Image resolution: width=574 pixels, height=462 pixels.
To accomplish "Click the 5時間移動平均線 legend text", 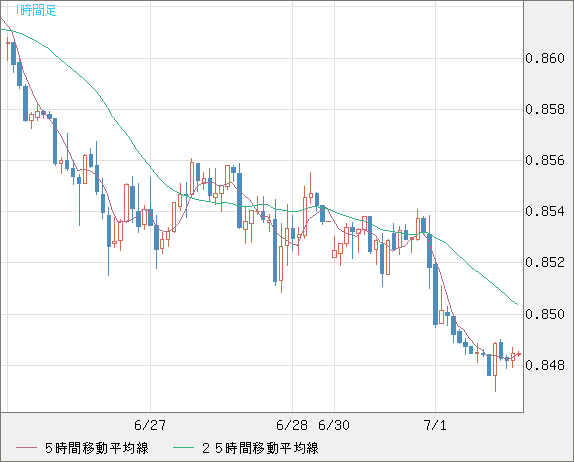I will tap(97, 448).
